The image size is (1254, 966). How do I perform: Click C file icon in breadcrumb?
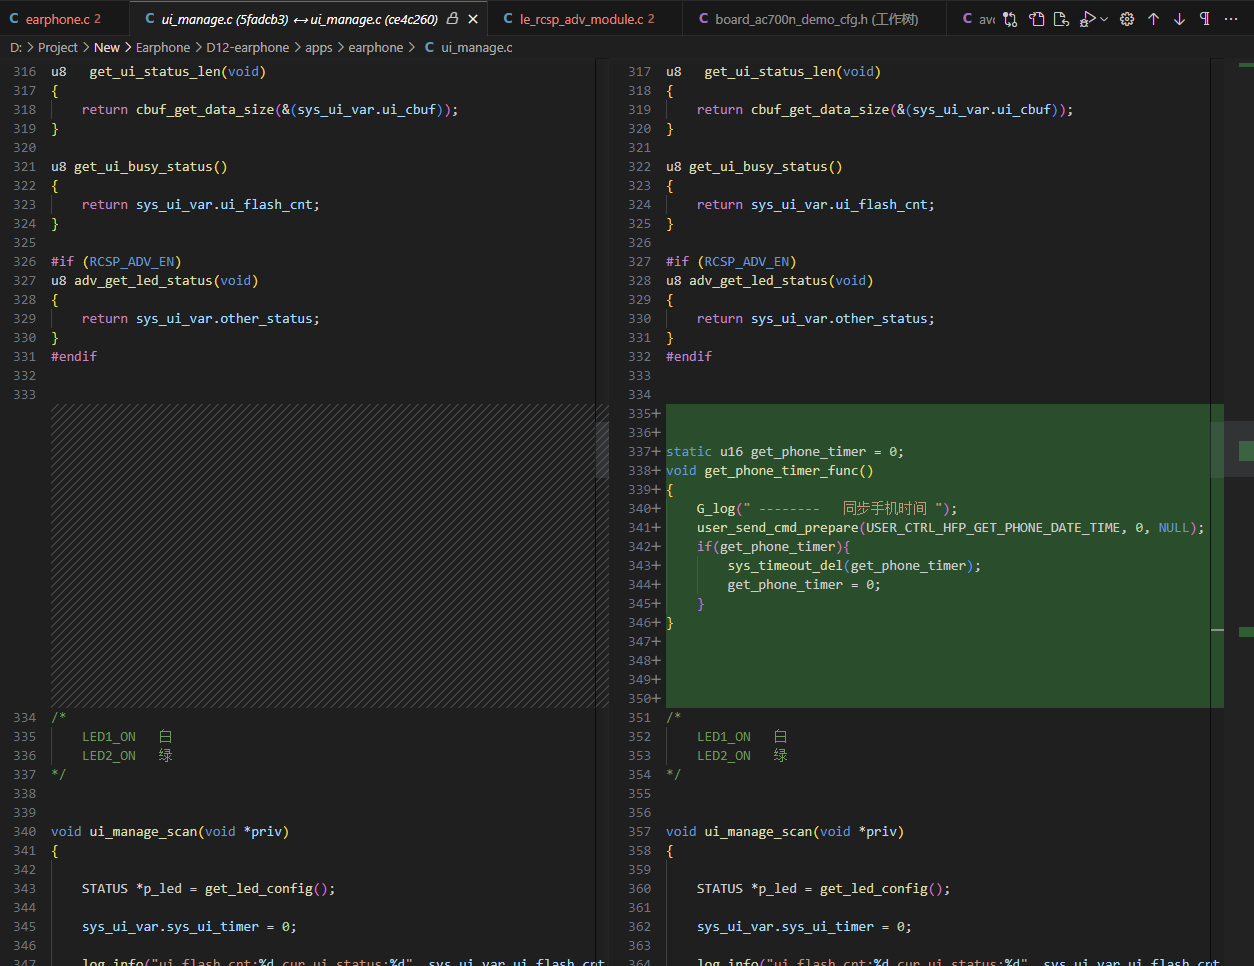(x=429, y=47)
